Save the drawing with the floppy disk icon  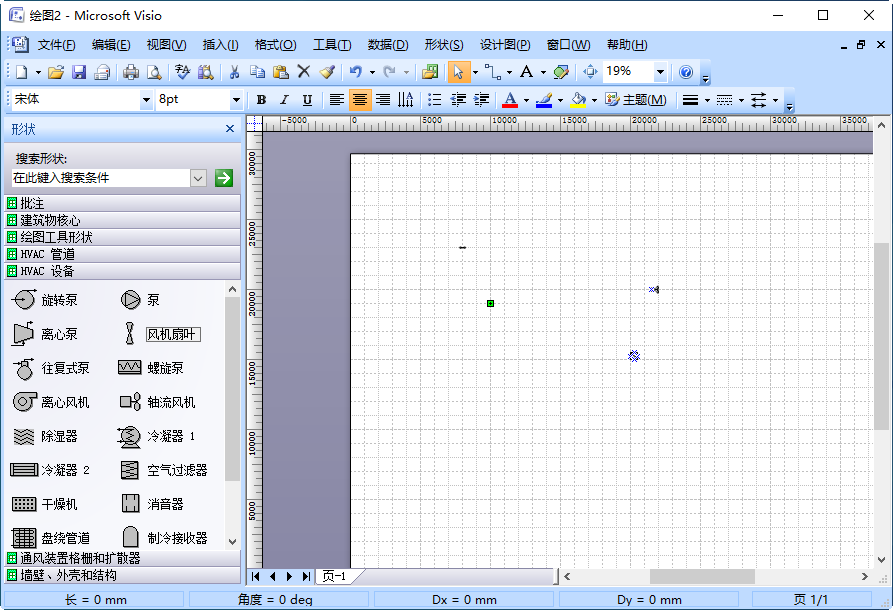[79, 72]
